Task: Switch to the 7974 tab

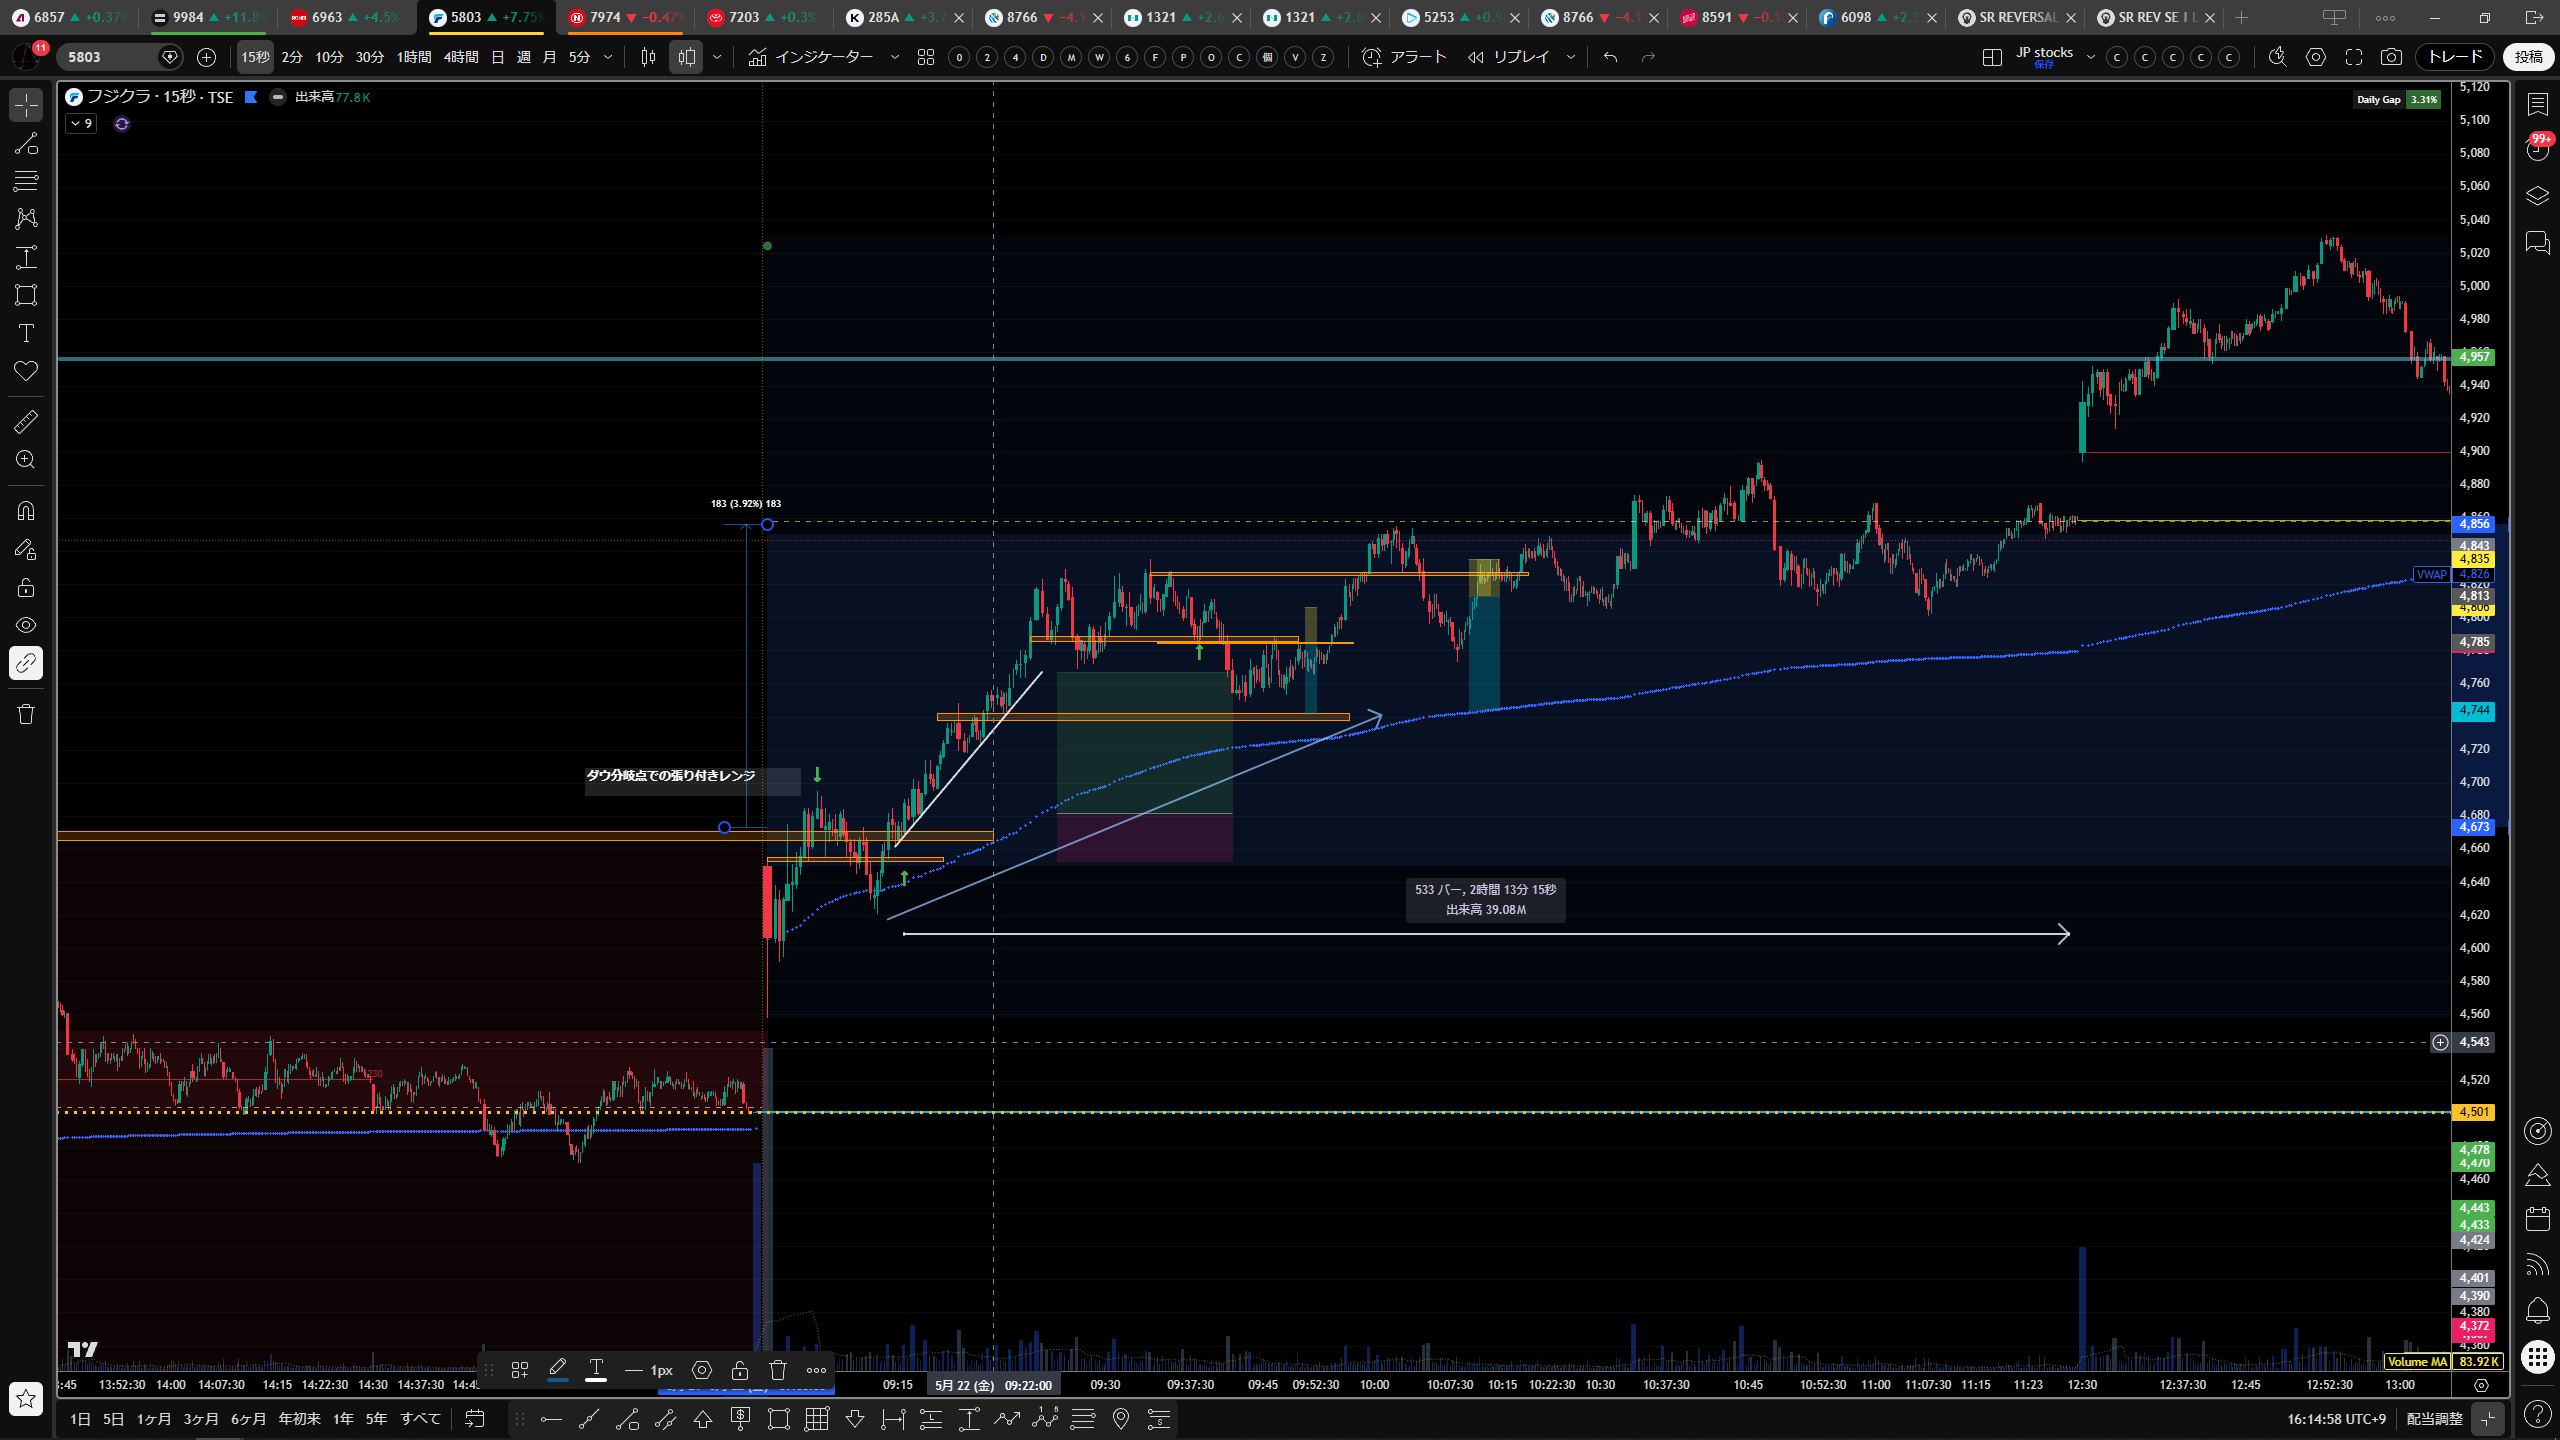Action: (625, 17)
